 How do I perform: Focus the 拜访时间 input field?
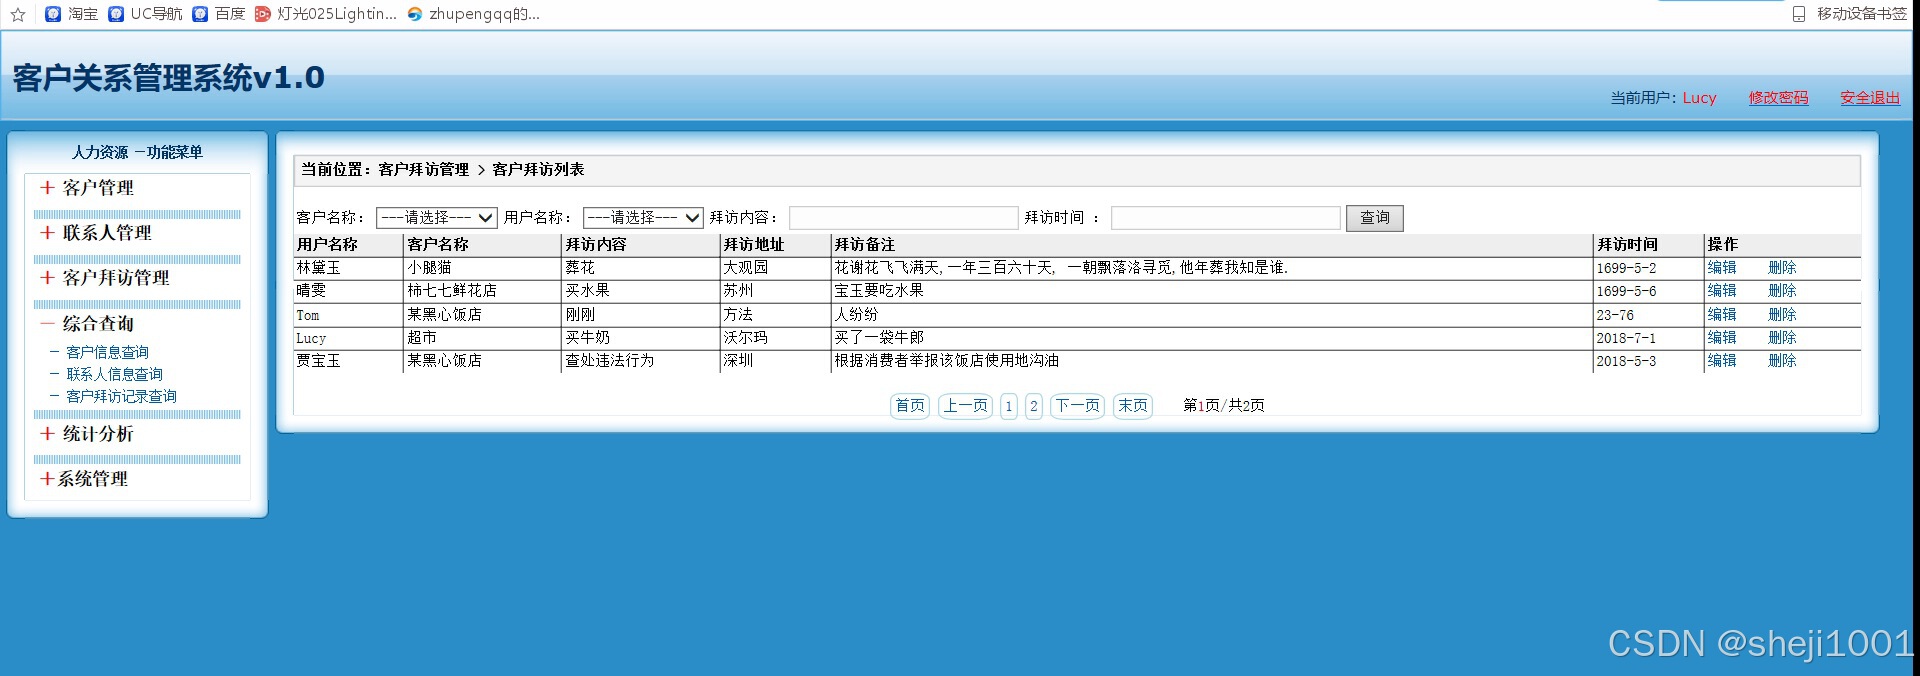[1225, 218]
